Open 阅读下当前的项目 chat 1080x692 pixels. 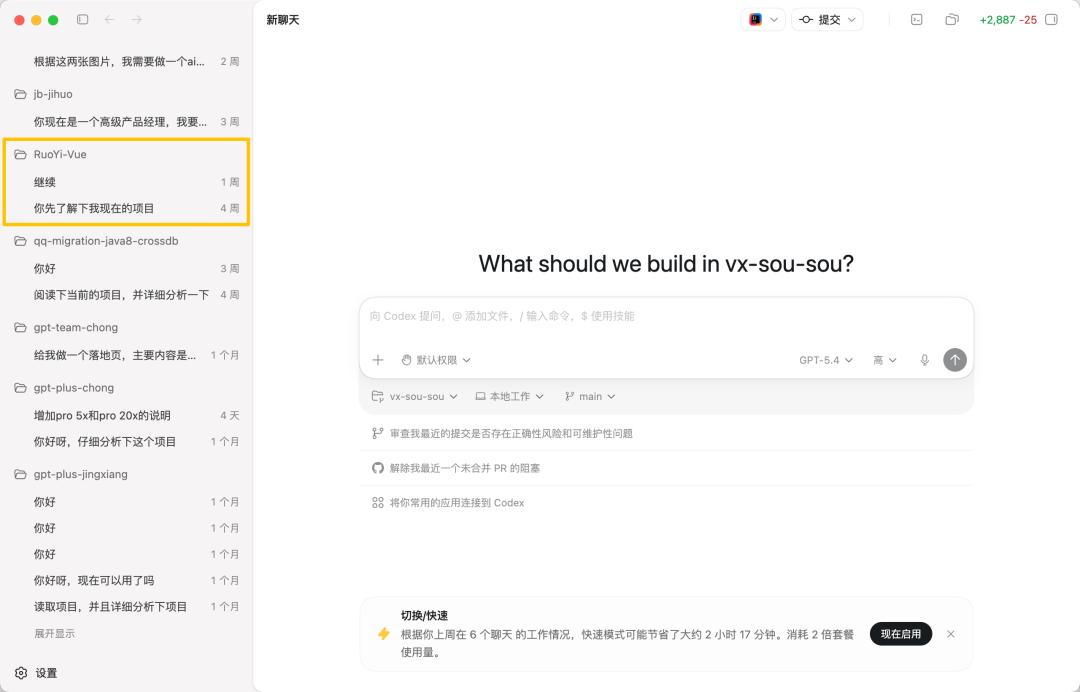point(127,295)
